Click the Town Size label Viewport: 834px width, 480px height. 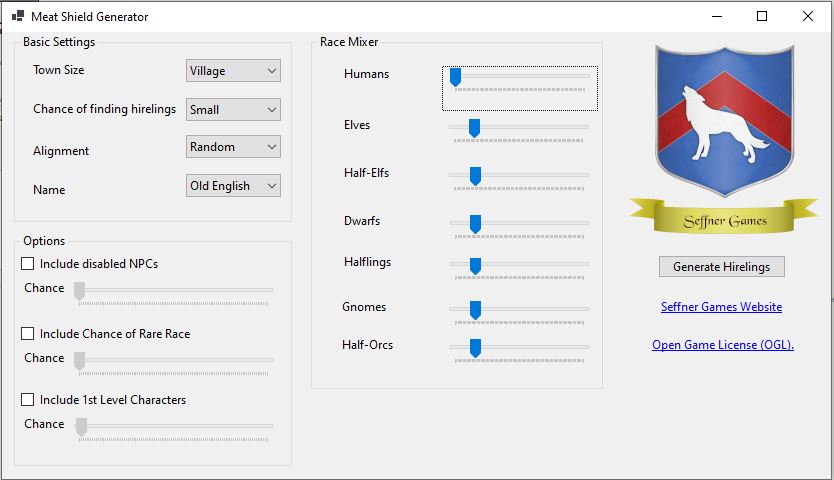(59, 70)
